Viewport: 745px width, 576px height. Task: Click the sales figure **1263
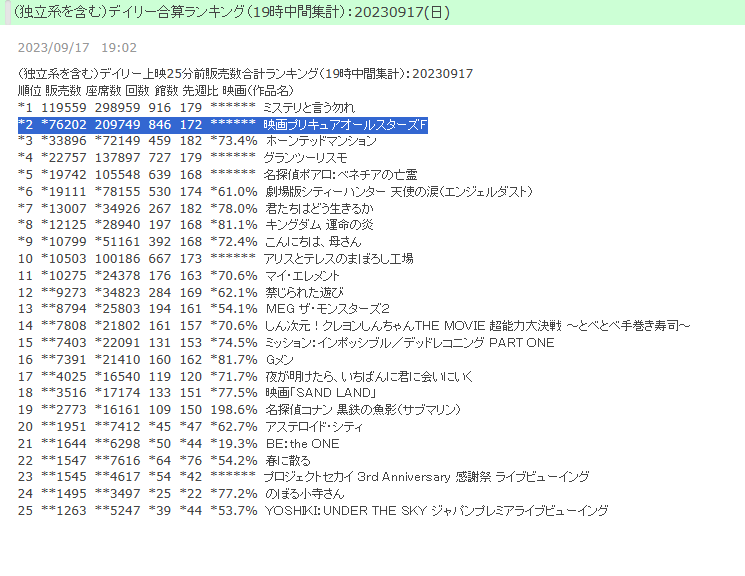point(64,510)
